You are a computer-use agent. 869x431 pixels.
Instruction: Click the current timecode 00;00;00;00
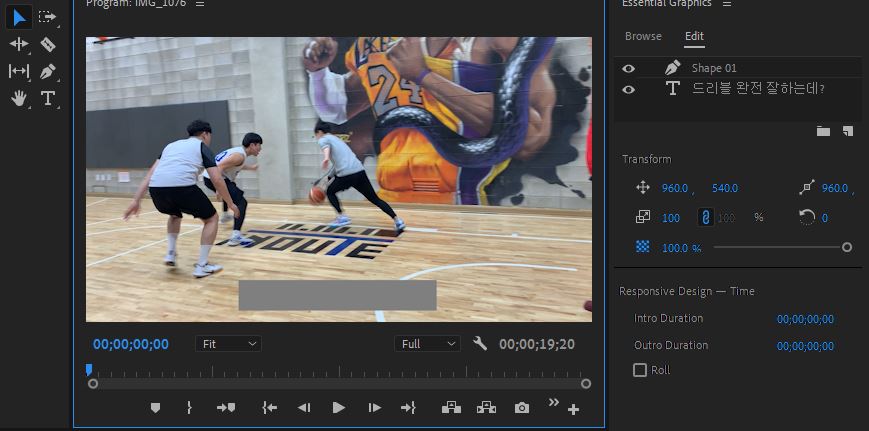[131, 344]
